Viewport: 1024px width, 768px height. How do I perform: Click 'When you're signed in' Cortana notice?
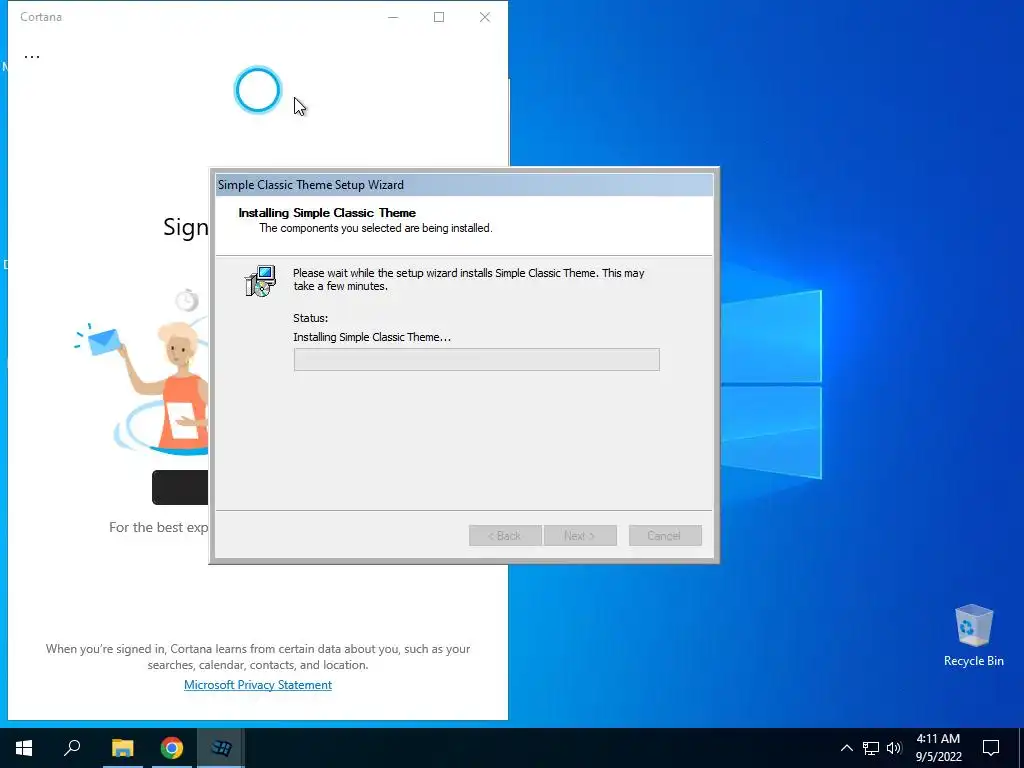click(x=258, y=656)
